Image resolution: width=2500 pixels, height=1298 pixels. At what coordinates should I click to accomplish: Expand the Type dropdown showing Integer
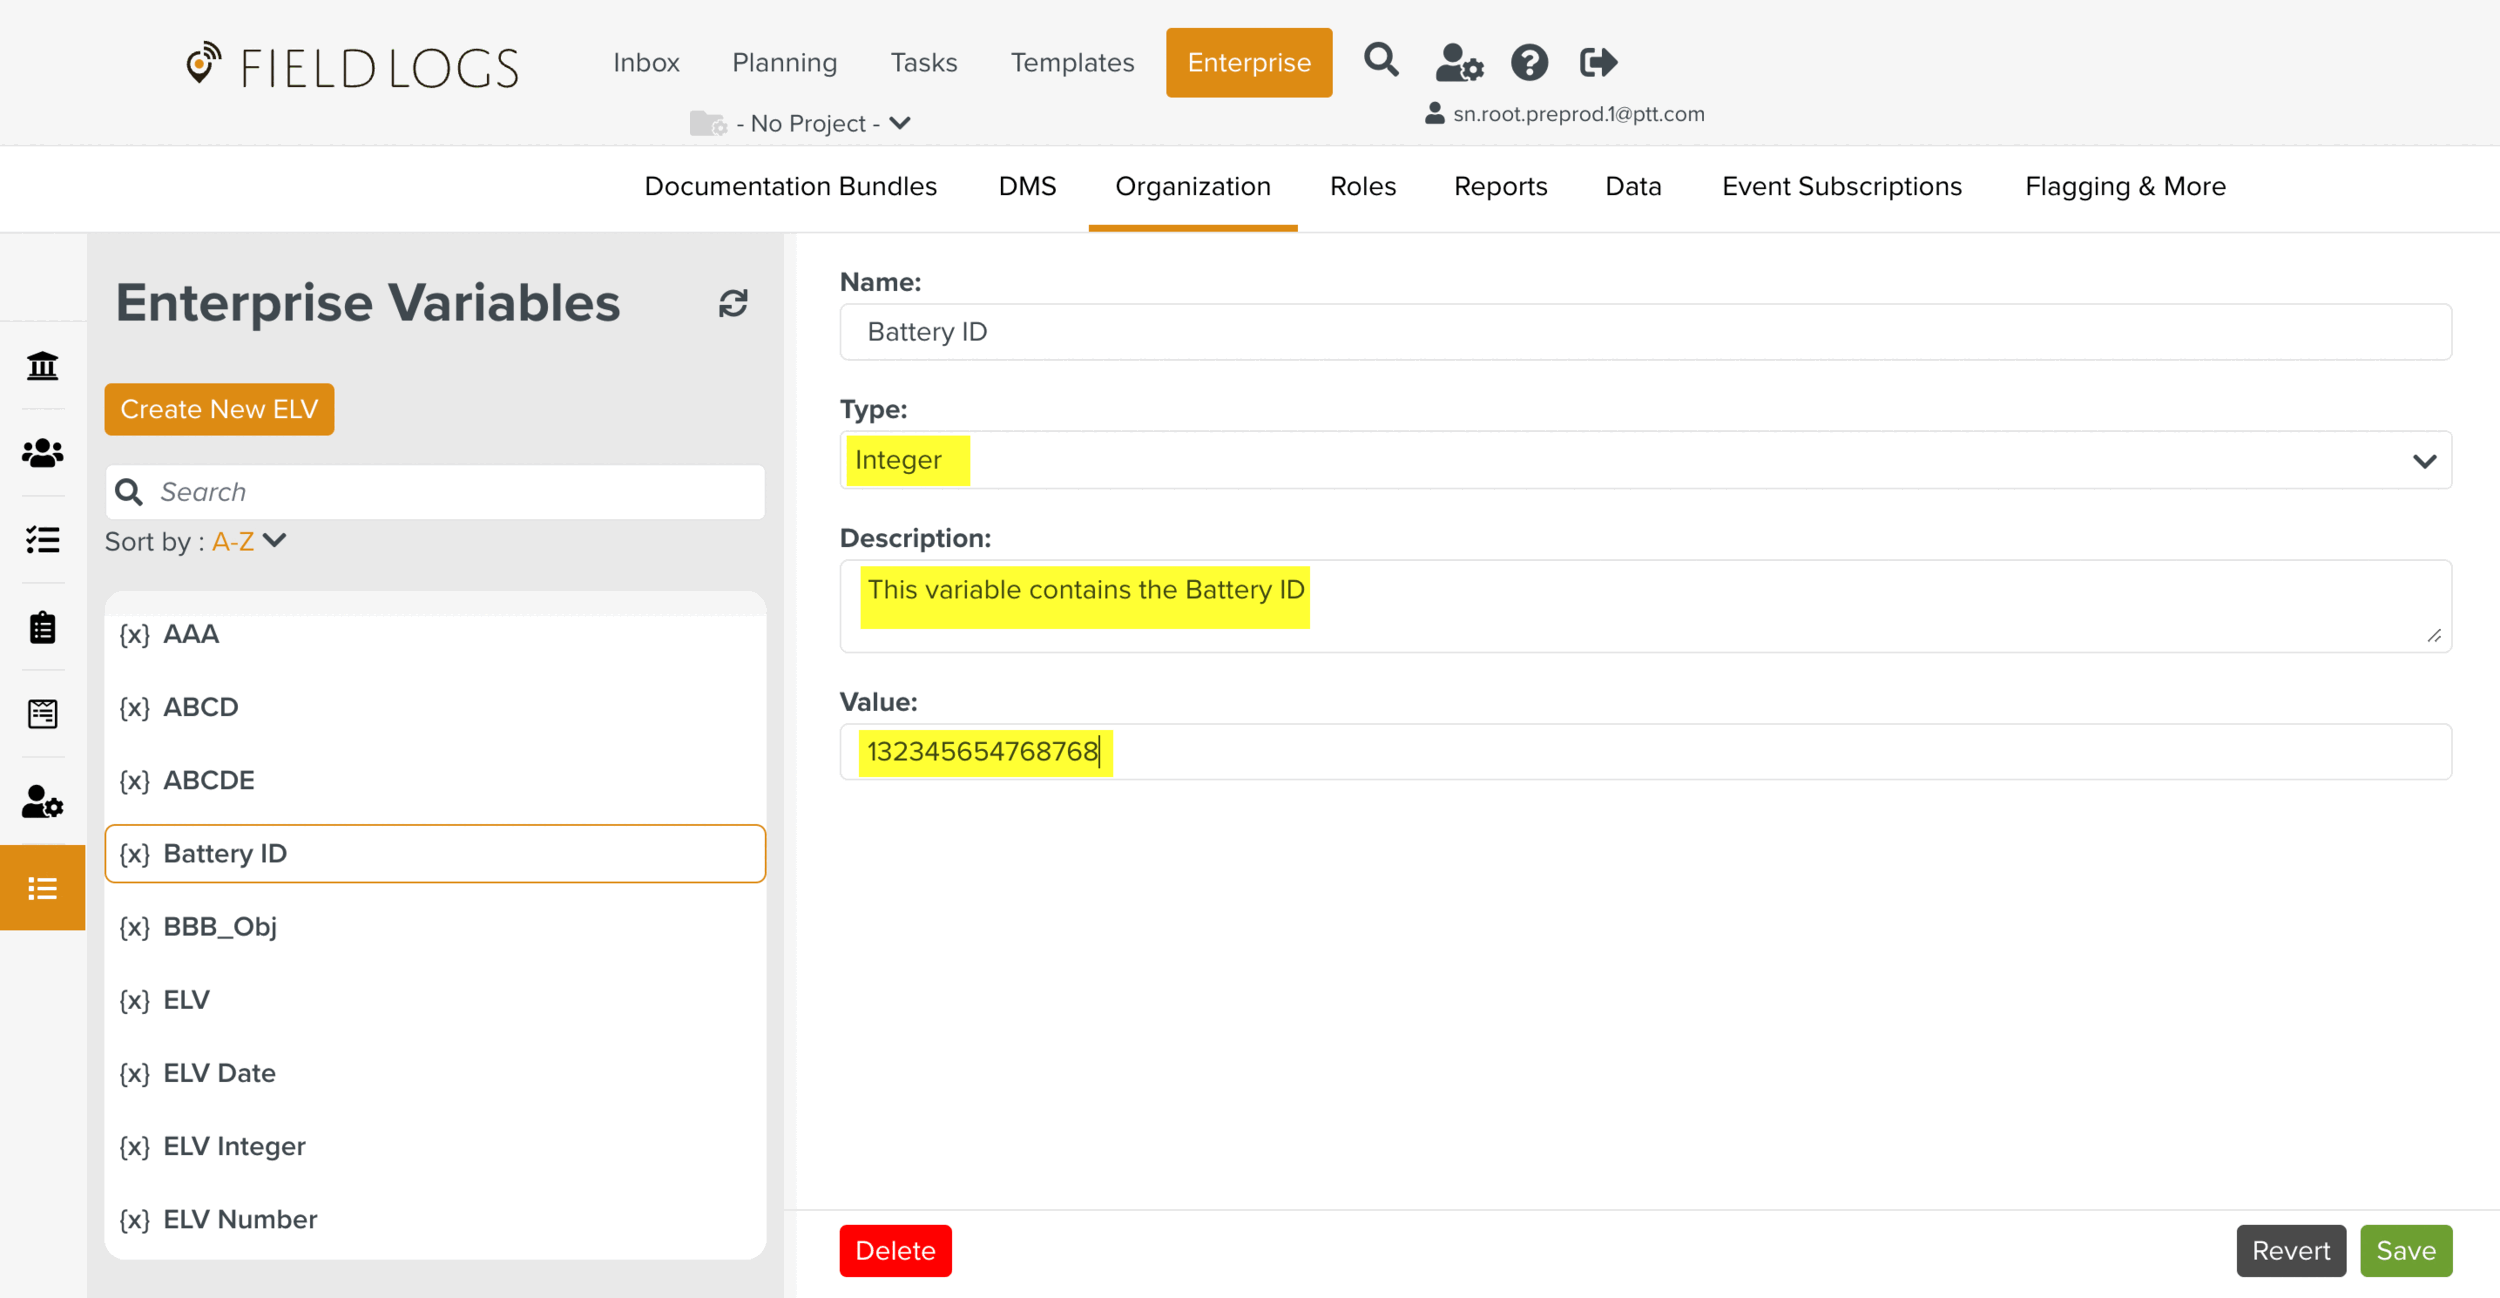(1644, 460)
